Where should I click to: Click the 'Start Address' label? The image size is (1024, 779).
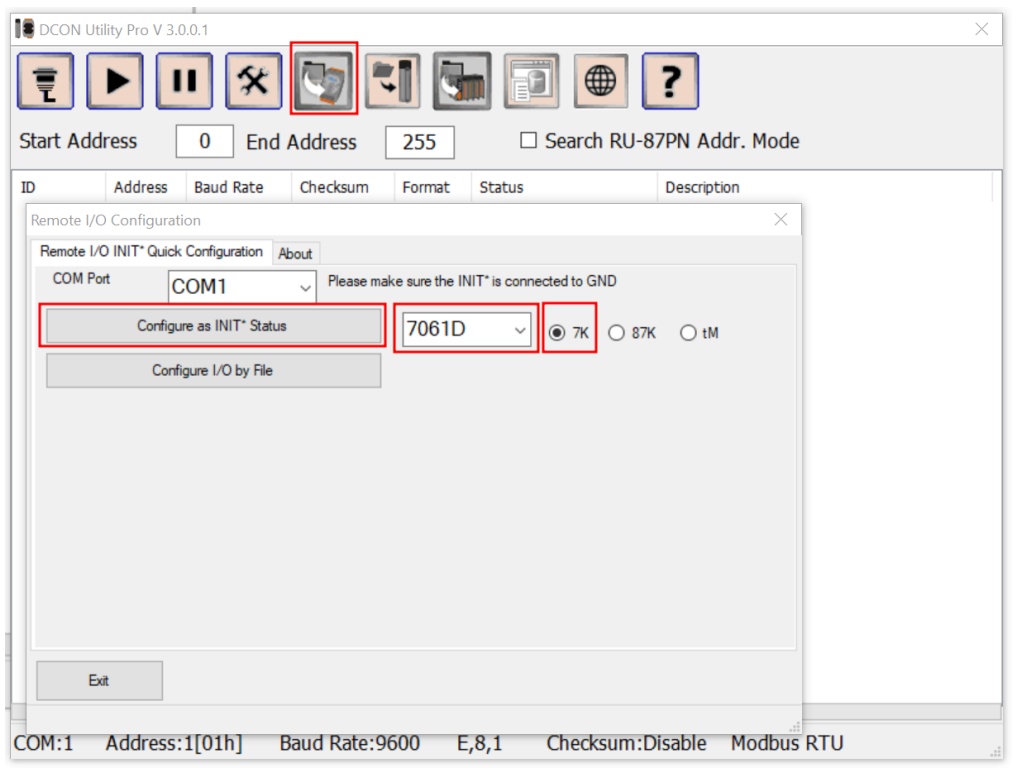(78, 141)
